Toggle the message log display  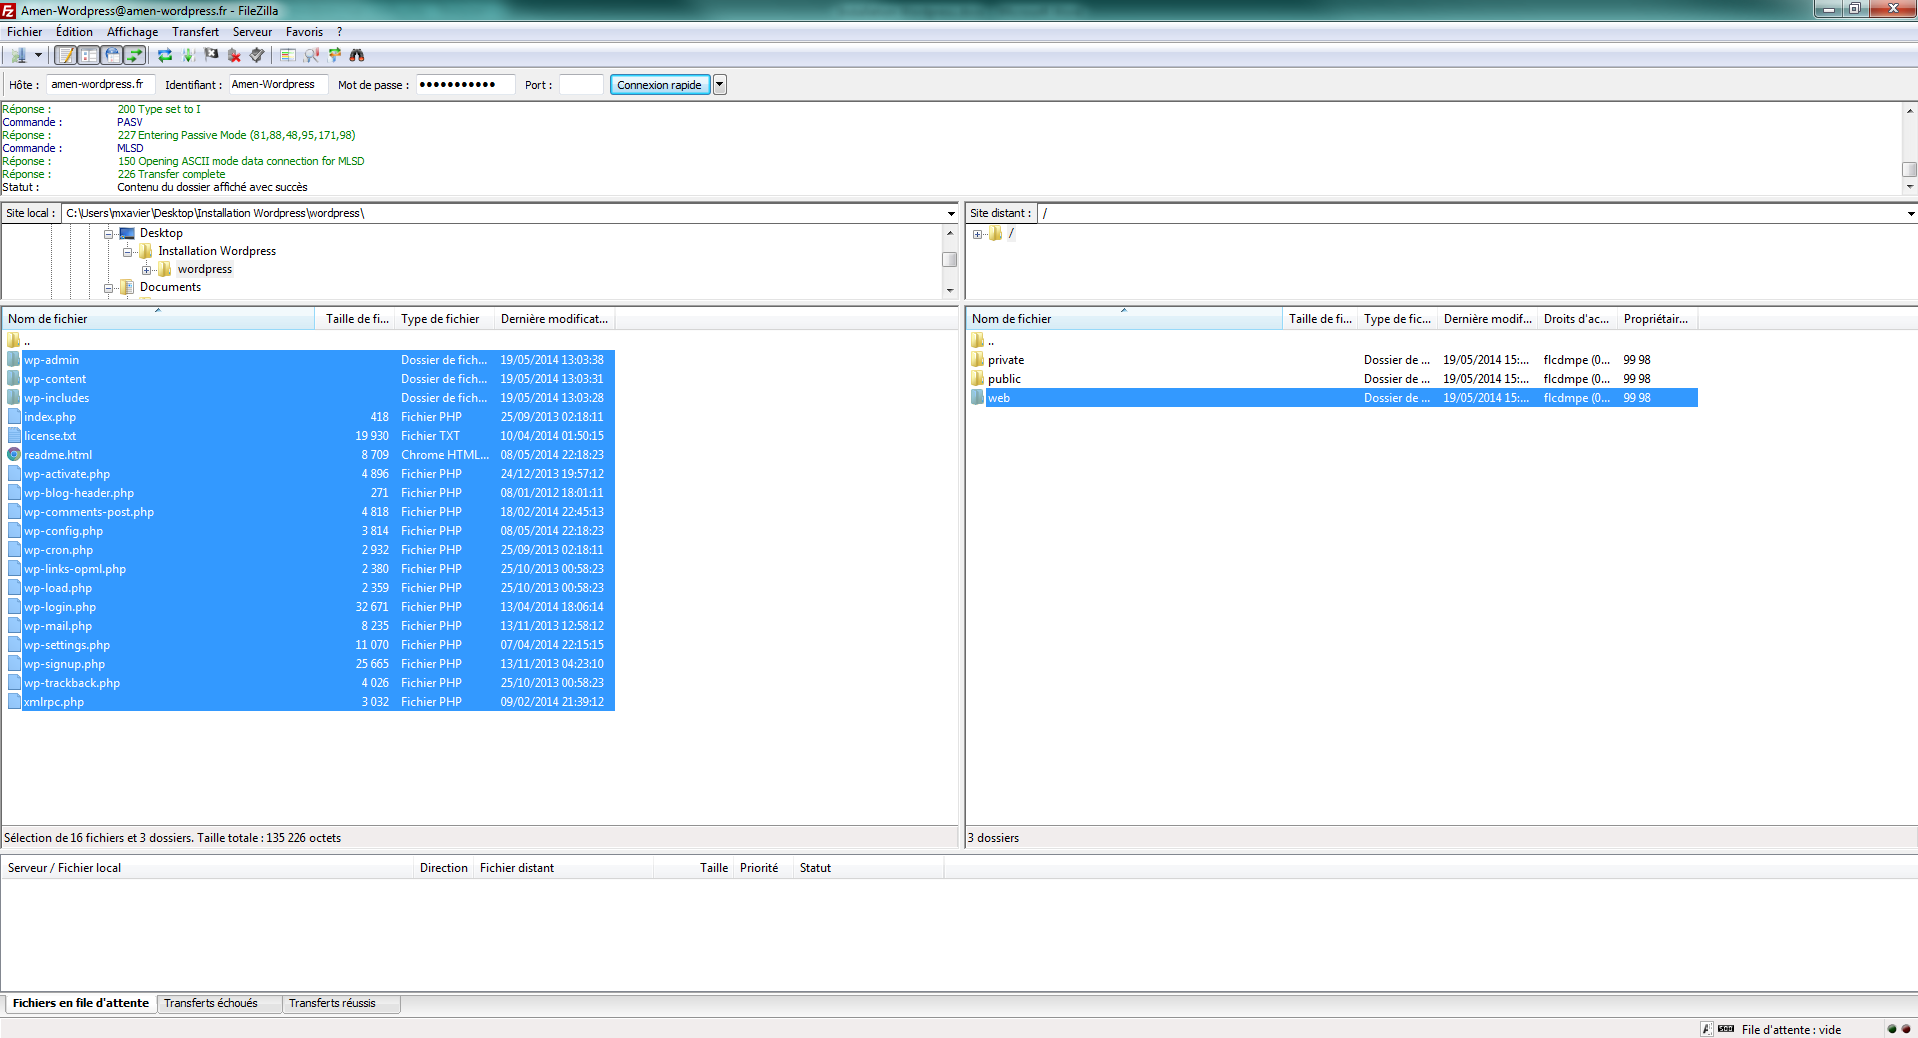point(65,55)
